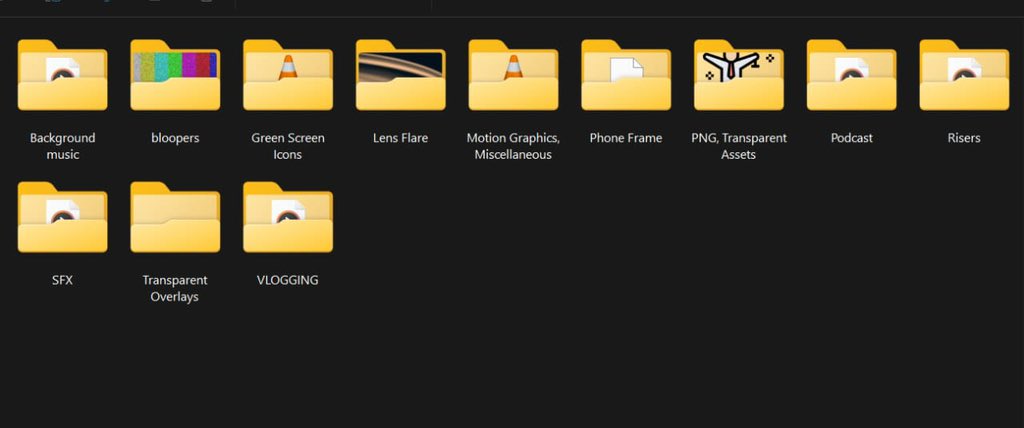Click the "Phone Frame" folder name

(626, 138)
